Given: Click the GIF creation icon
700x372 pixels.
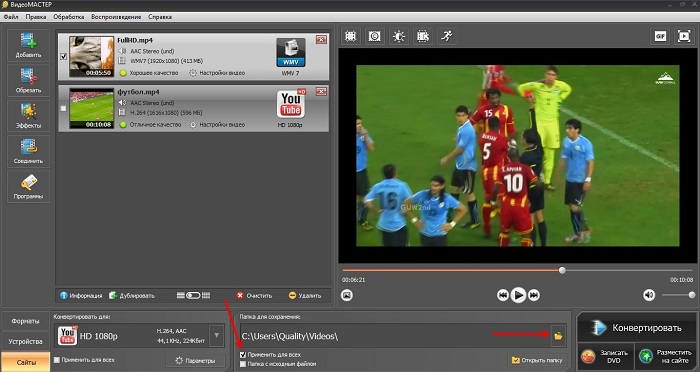Looking at the screenshot, I should (660, 36).
